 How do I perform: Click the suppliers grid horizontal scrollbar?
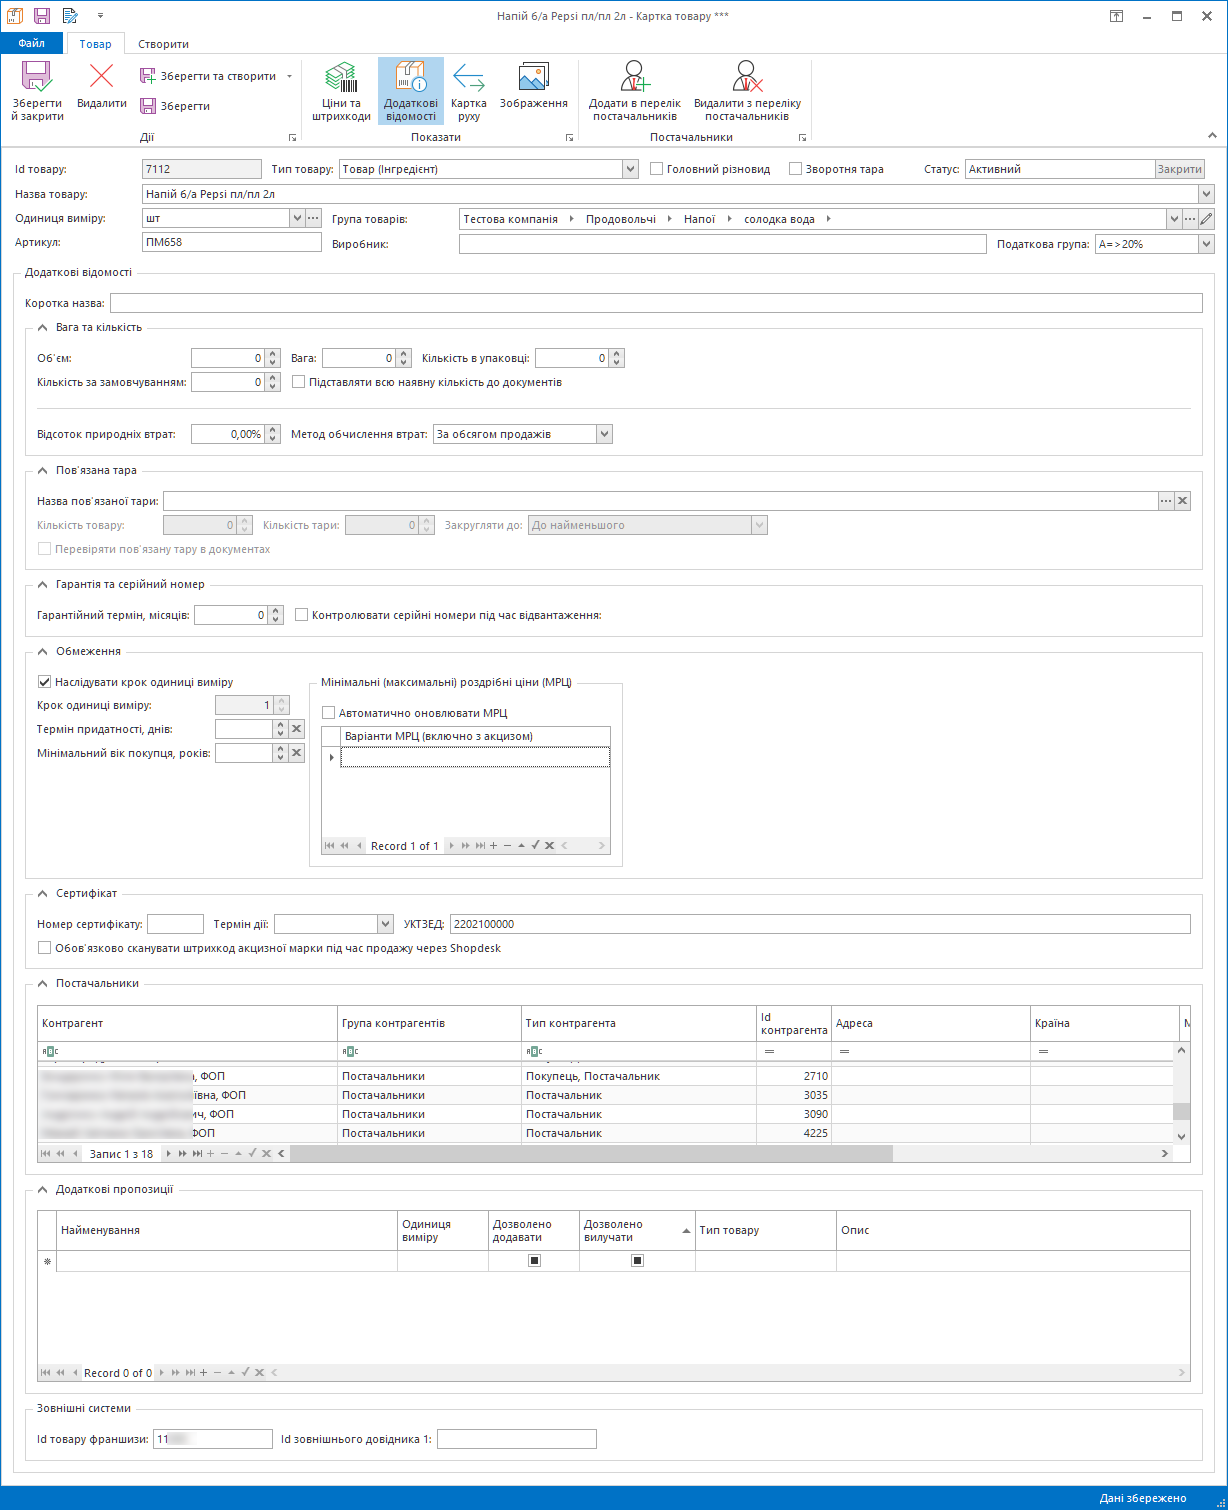pos(590,1154)
